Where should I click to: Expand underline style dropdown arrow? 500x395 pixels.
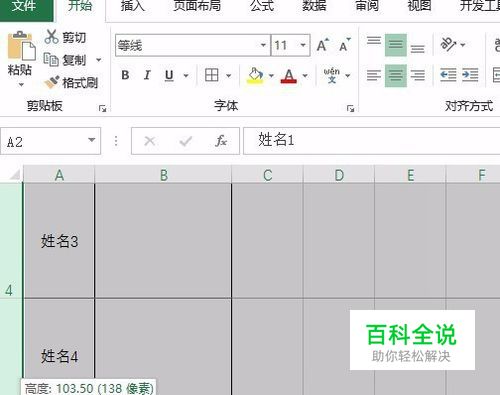pos(186,76)
